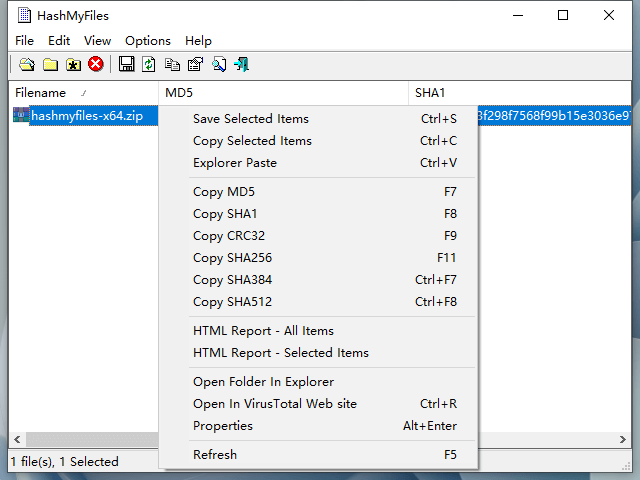The width and height of the screenshot is (640, 480).
Task: Select Copy CRC32 from context menu
Action: point(318,236)
